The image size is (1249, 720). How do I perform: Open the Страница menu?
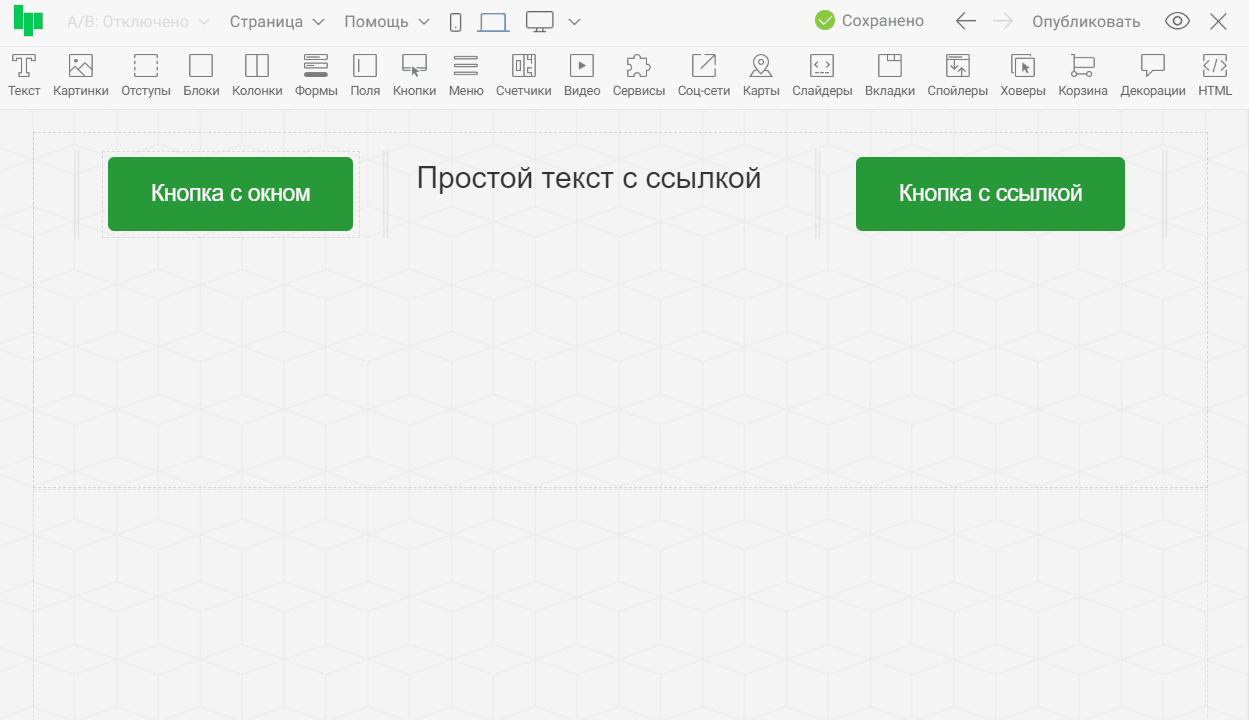pos(277,22)
